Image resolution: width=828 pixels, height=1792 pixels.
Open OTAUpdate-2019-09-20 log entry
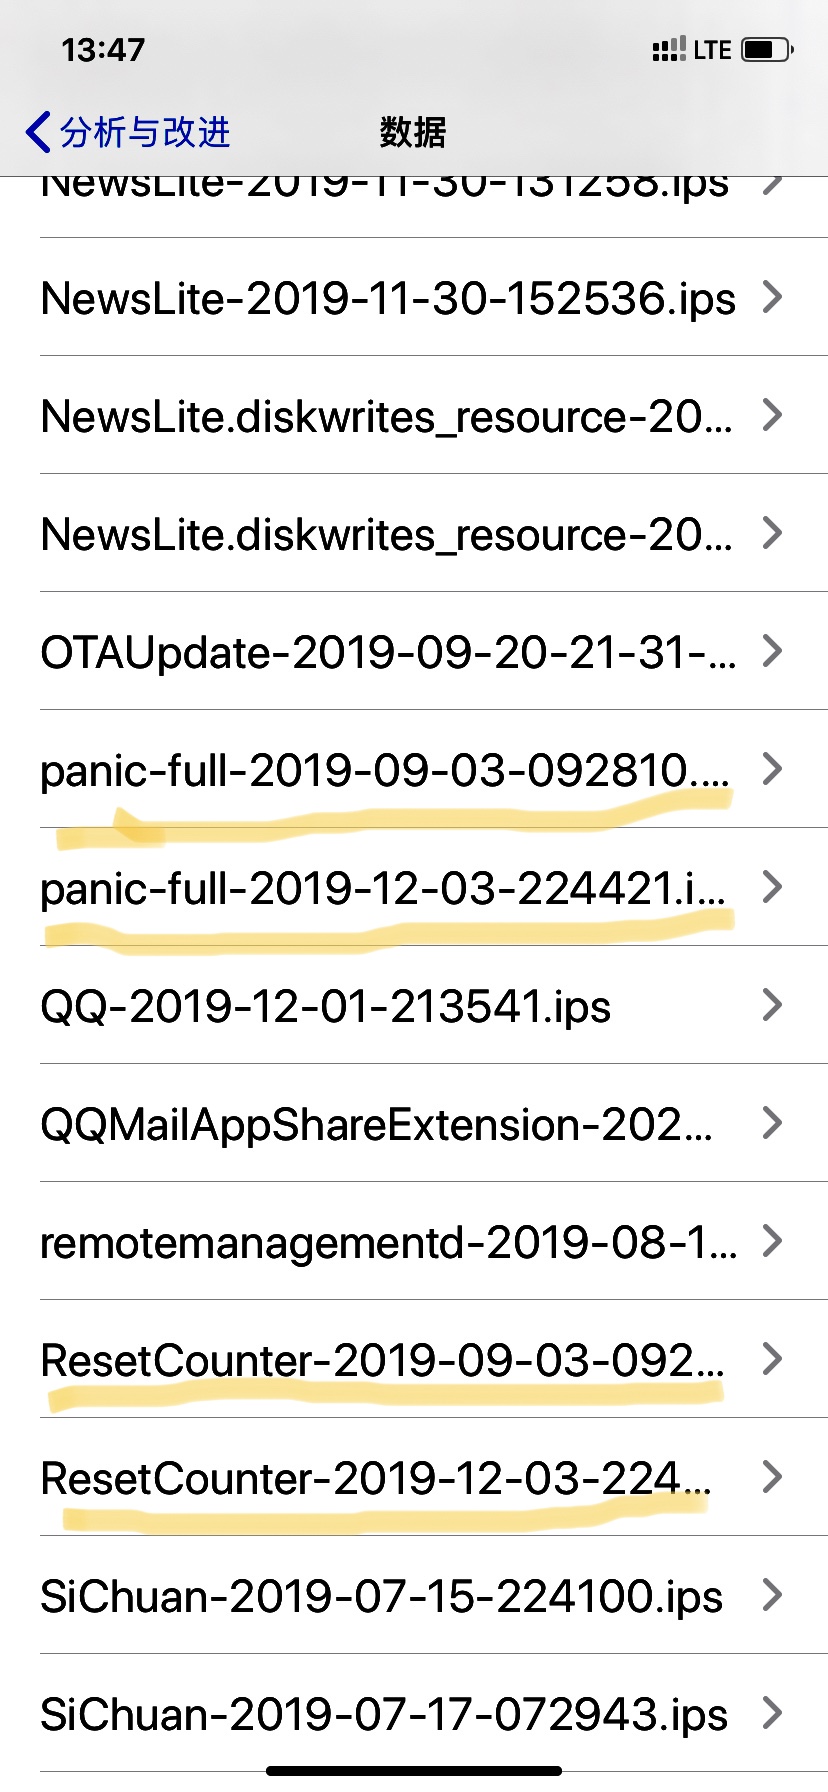tap(388, 652)
